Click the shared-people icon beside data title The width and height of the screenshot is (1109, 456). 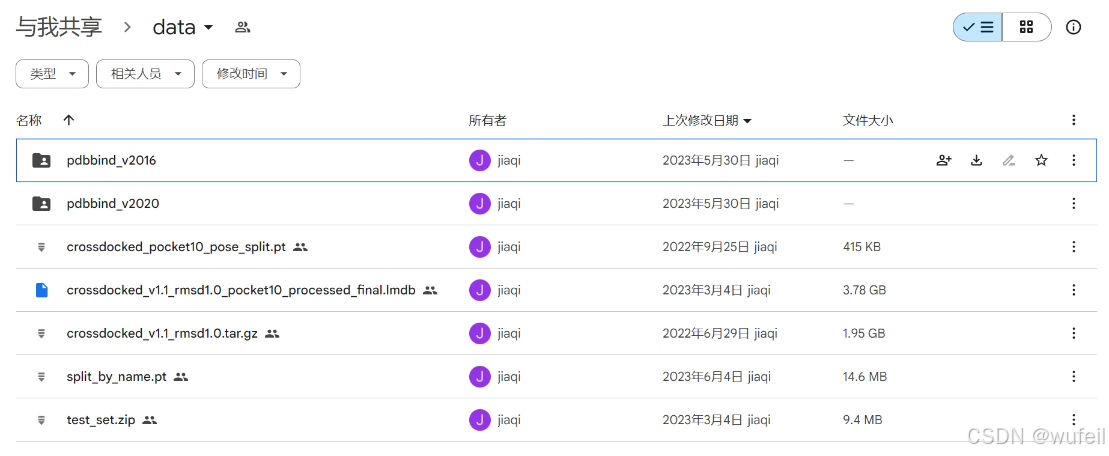pos(242,27)
